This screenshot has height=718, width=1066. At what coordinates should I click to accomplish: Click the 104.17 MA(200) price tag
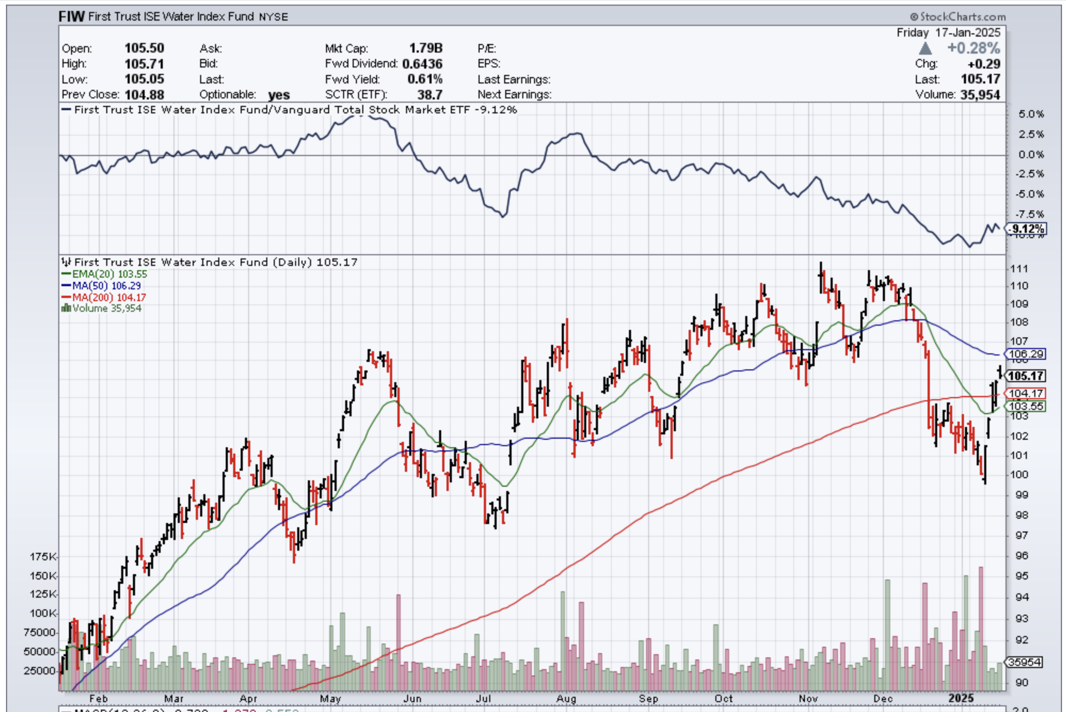pos(1027,394)
